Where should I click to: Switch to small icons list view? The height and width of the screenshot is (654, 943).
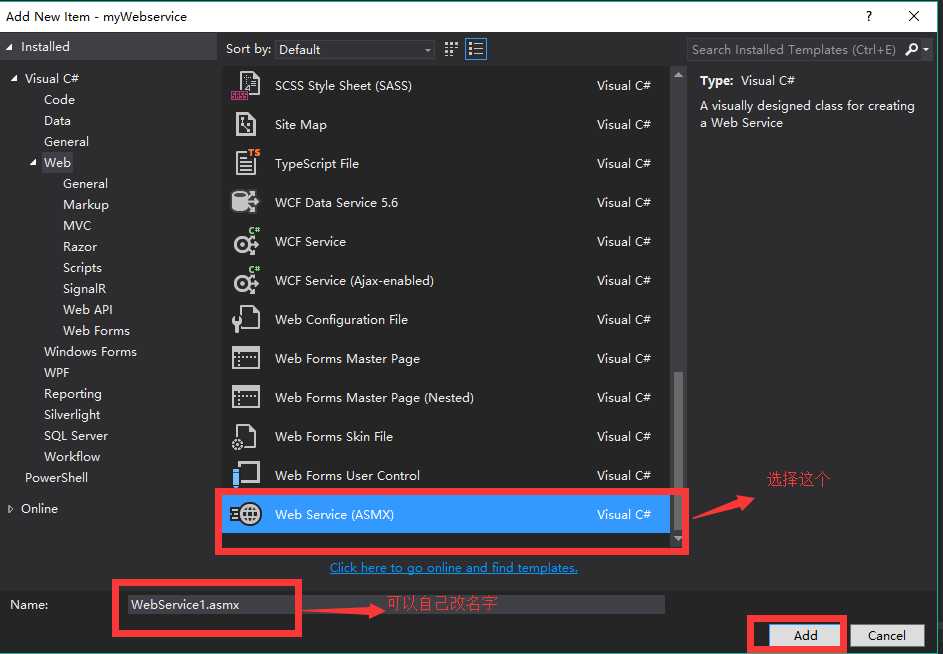click(x=476, y=49)
